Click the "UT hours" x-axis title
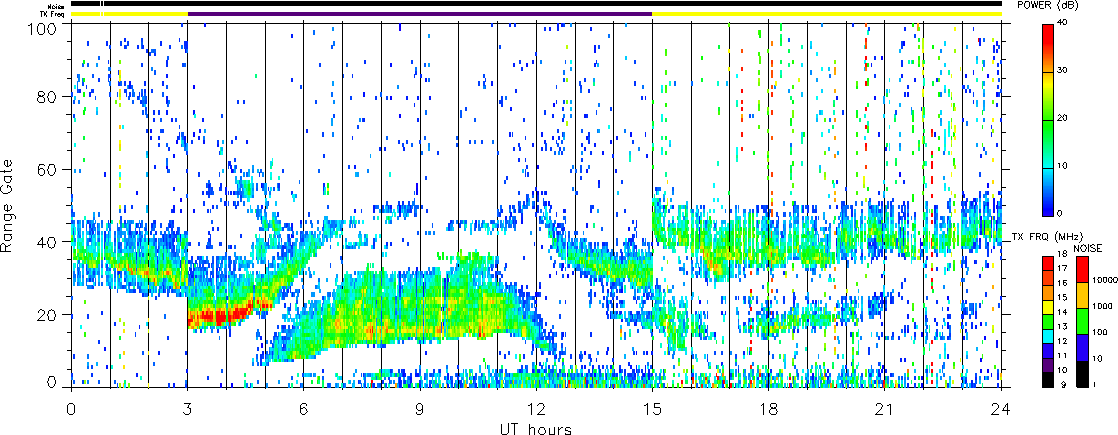 535,429
